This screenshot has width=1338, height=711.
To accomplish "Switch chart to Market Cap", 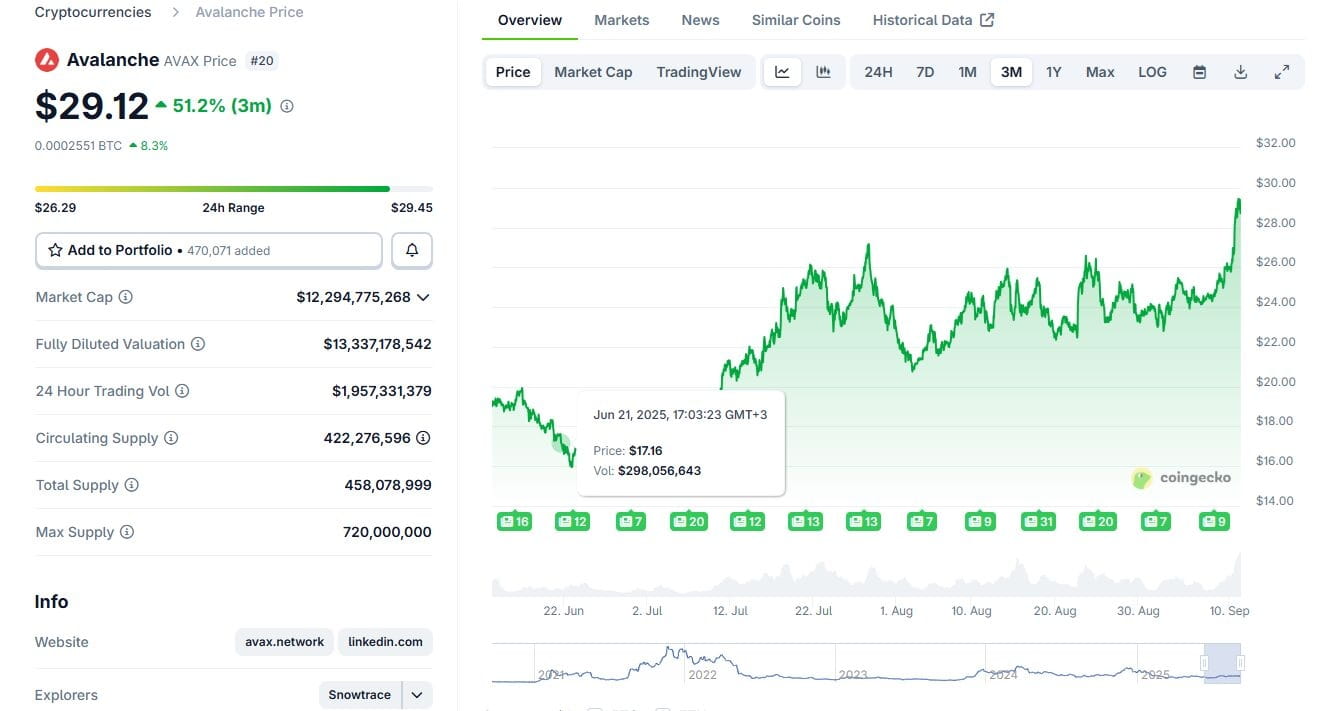I will click(x=593, y=72).
